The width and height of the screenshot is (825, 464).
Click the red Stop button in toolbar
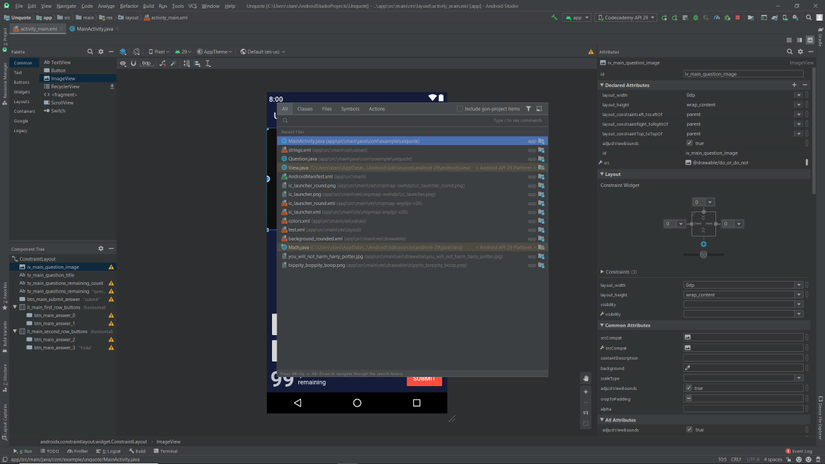coord(738,17)
